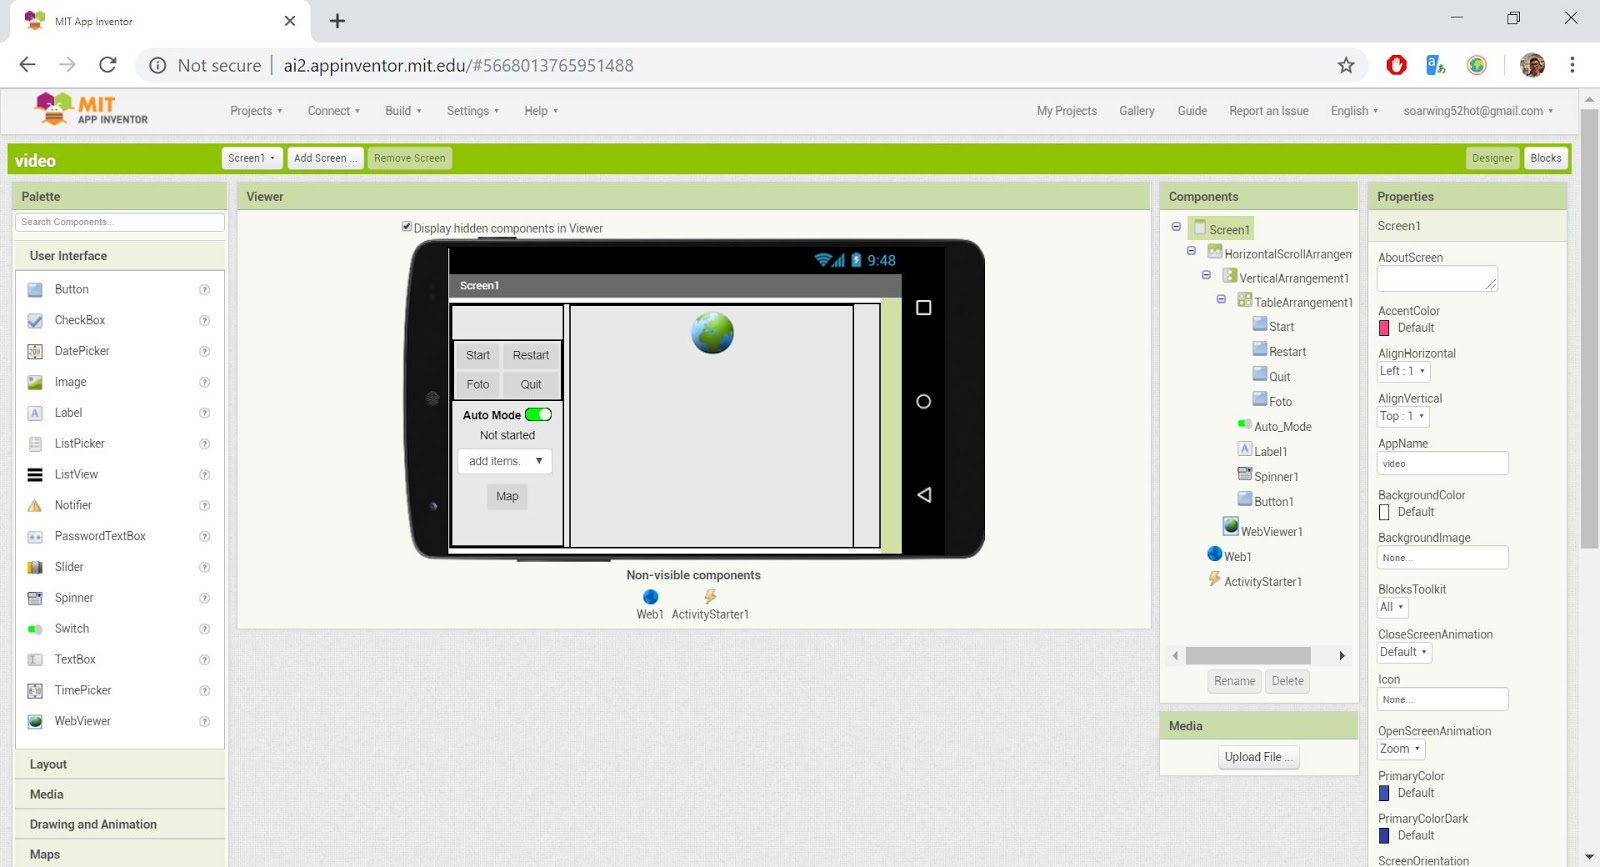Bookmark this page with the star icon
The height and width of the screenshot is (867, 1600).
click(1346, 65)
